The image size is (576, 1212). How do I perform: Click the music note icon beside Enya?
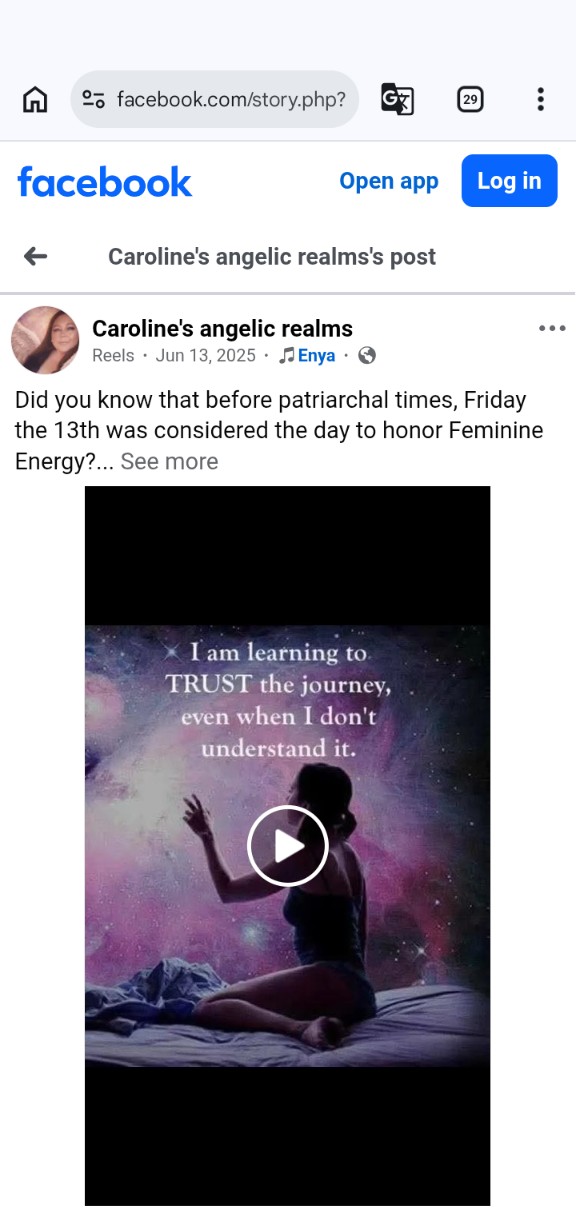(x=287, y=355)
